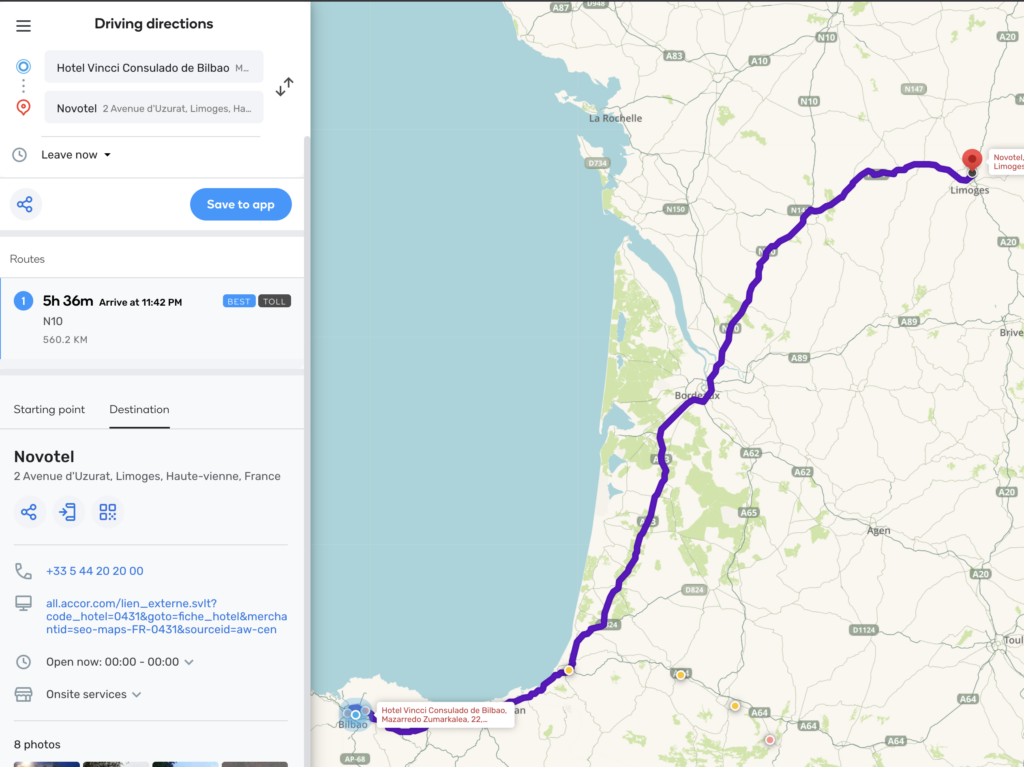Click the Save to app button
The height and width of the screenshot is (767, 1024).
[x=240, y=204]
